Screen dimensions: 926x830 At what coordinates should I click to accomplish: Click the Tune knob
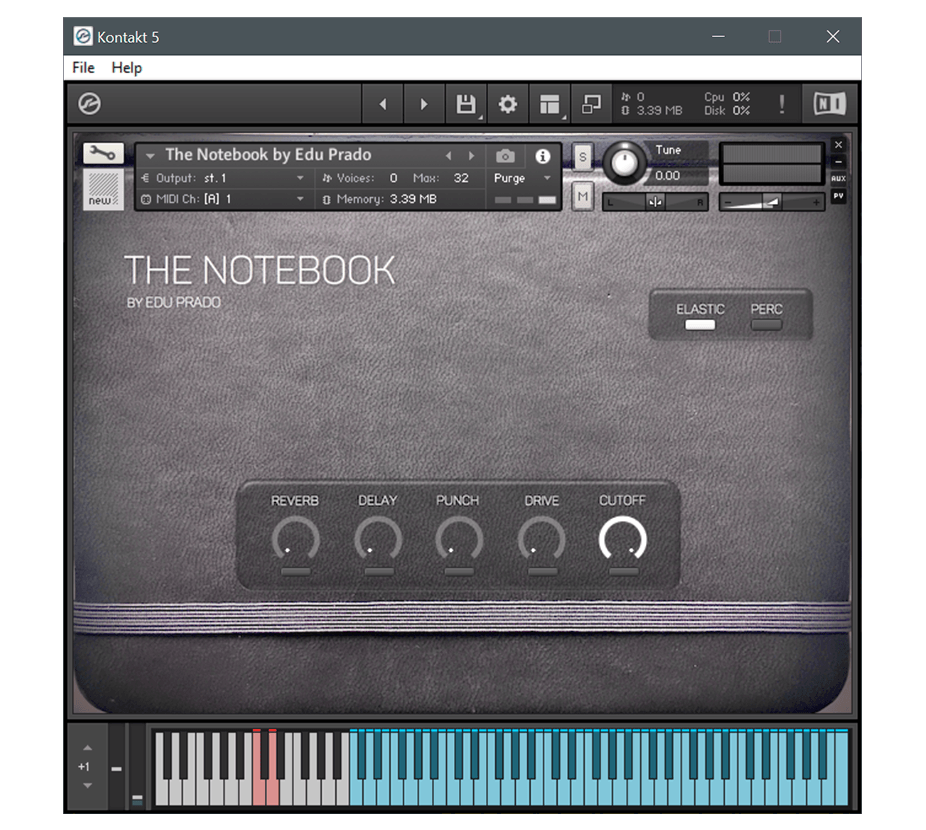(624, 162)
